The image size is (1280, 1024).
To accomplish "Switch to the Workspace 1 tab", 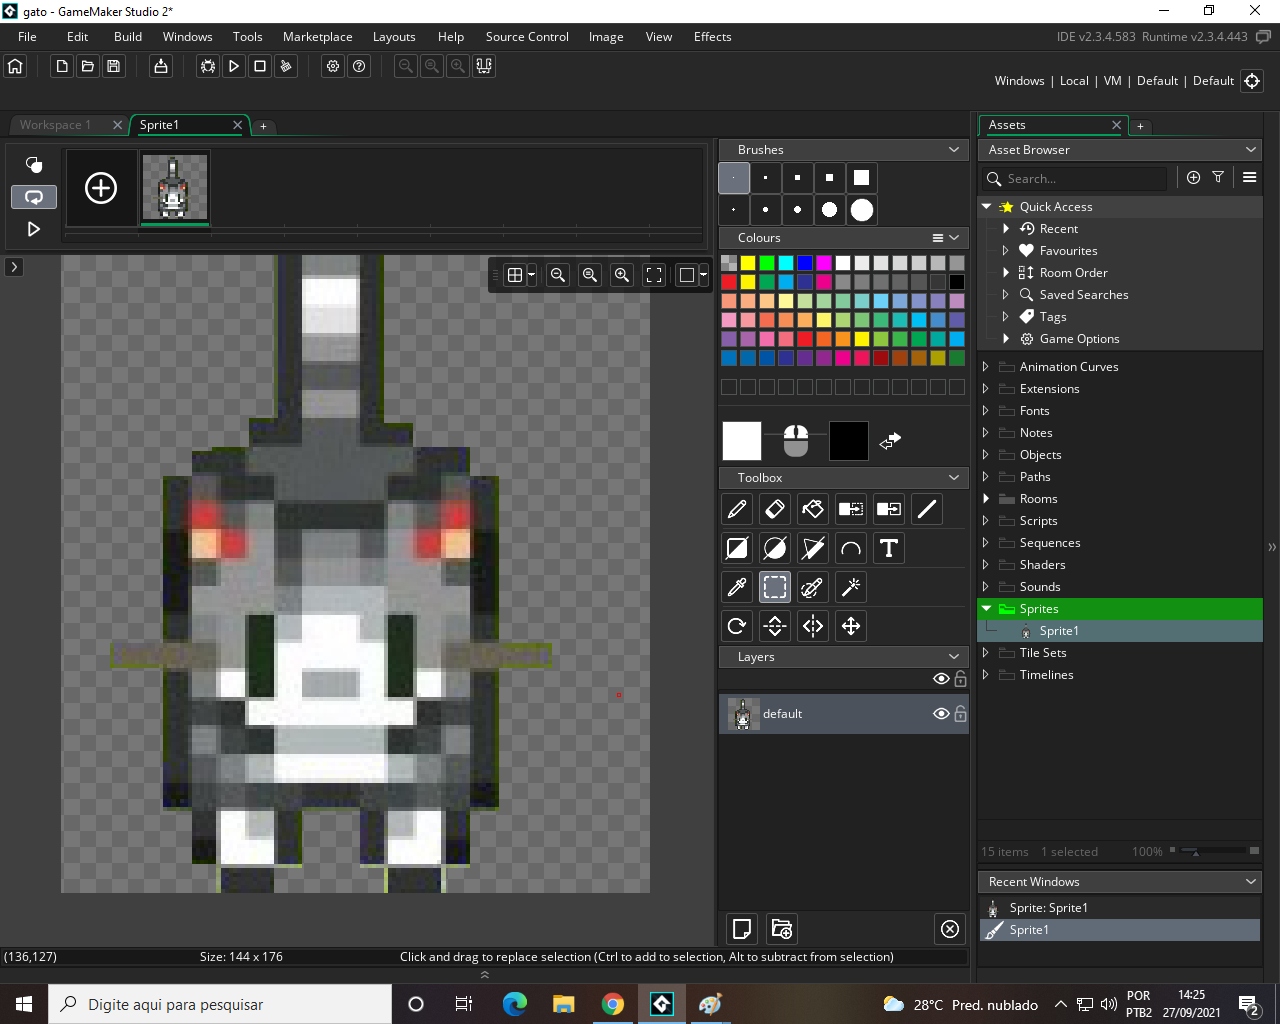I will coord(58,125).
